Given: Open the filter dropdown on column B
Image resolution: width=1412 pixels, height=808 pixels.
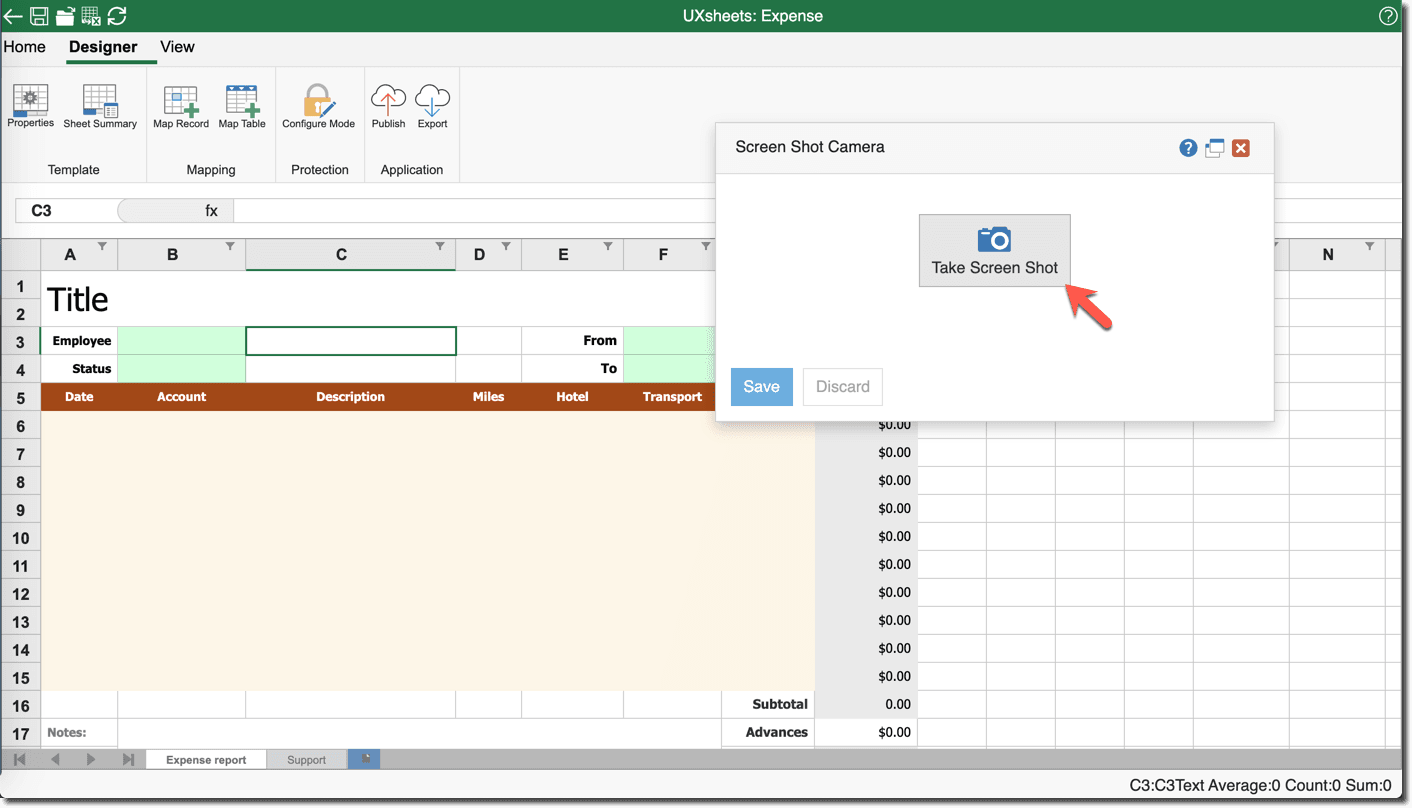Looking at the screenshot, I should (x=230, y=246).
